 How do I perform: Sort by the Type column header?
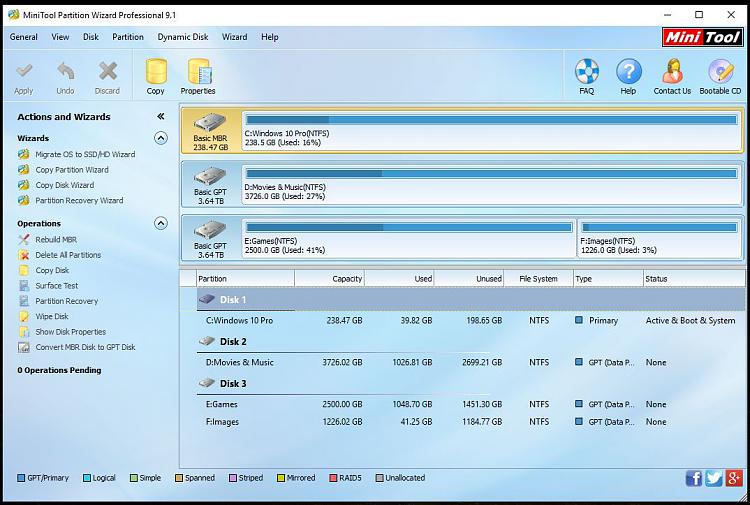pos(608,279)
